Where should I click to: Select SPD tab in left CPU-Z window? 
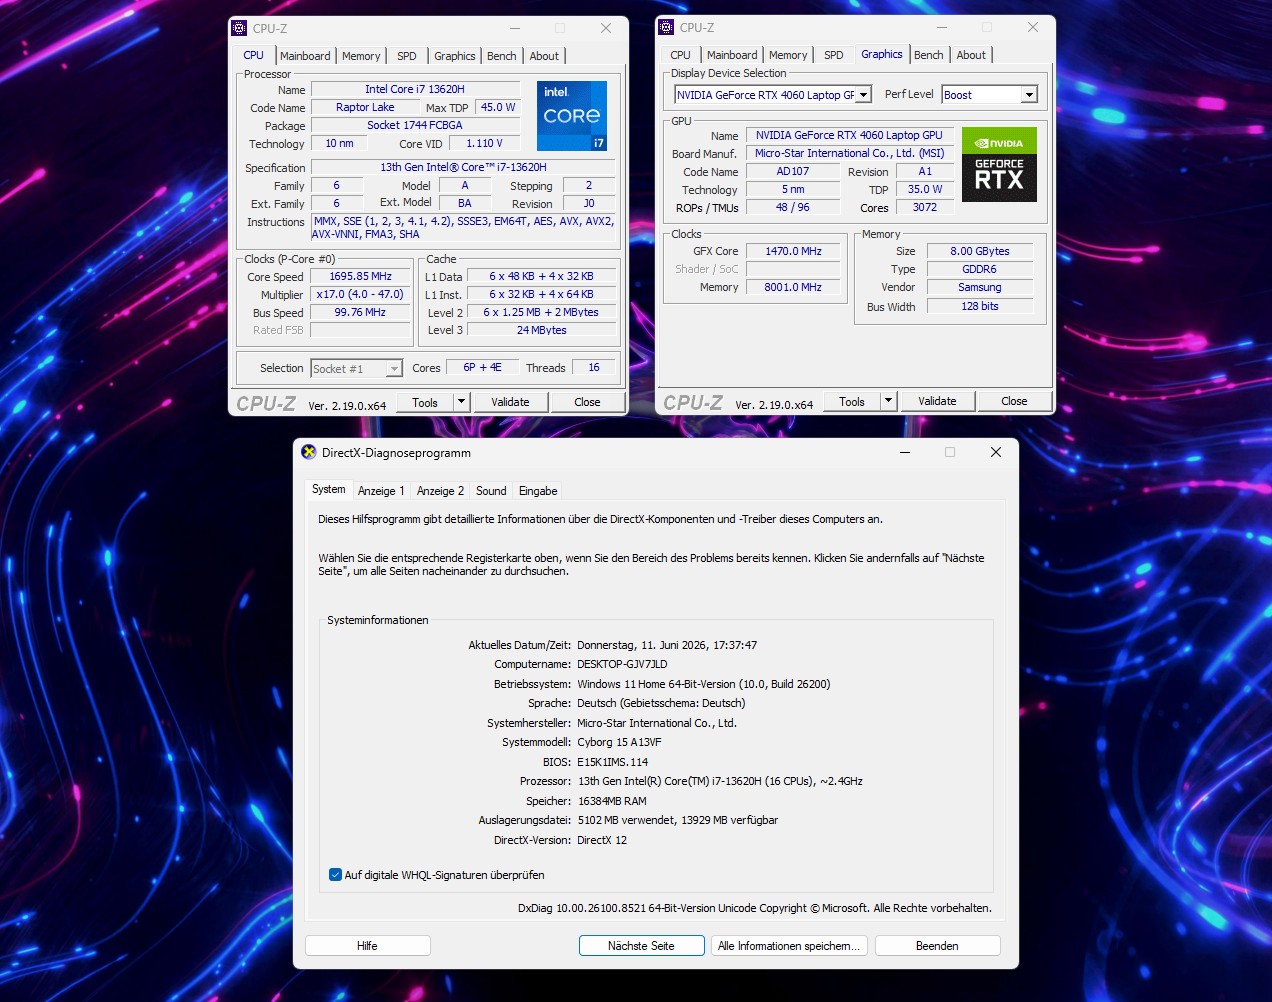point(407,56)
